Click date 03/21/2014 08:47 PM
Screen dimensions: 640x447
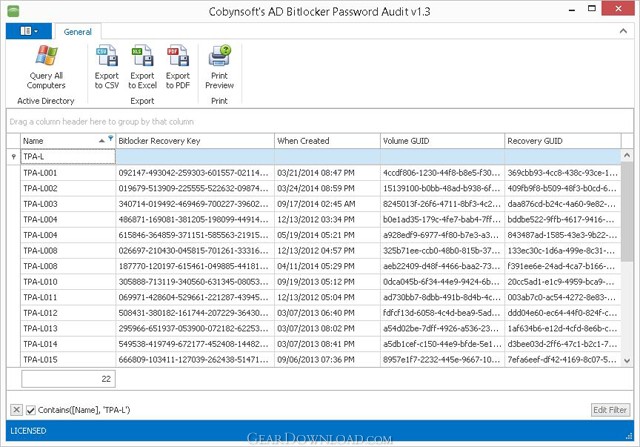coord(327,173)
